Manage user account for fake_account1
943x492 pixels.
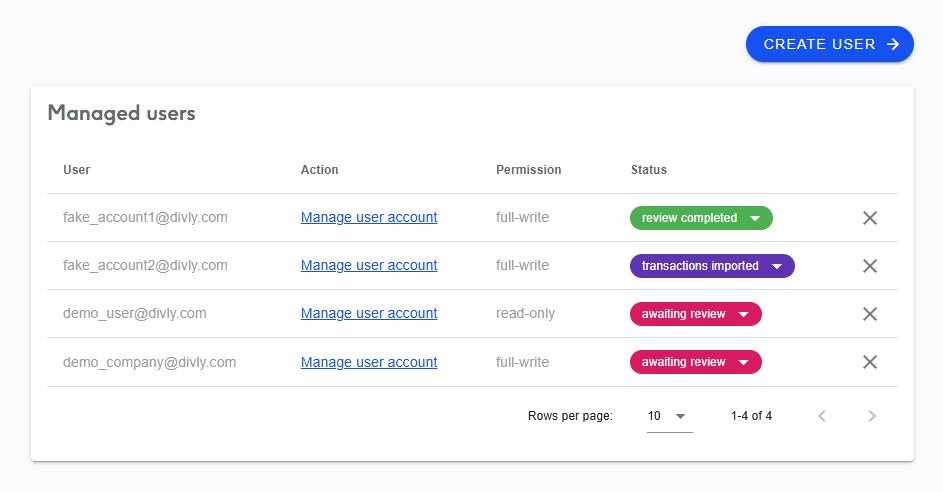[x=369, y=217]
